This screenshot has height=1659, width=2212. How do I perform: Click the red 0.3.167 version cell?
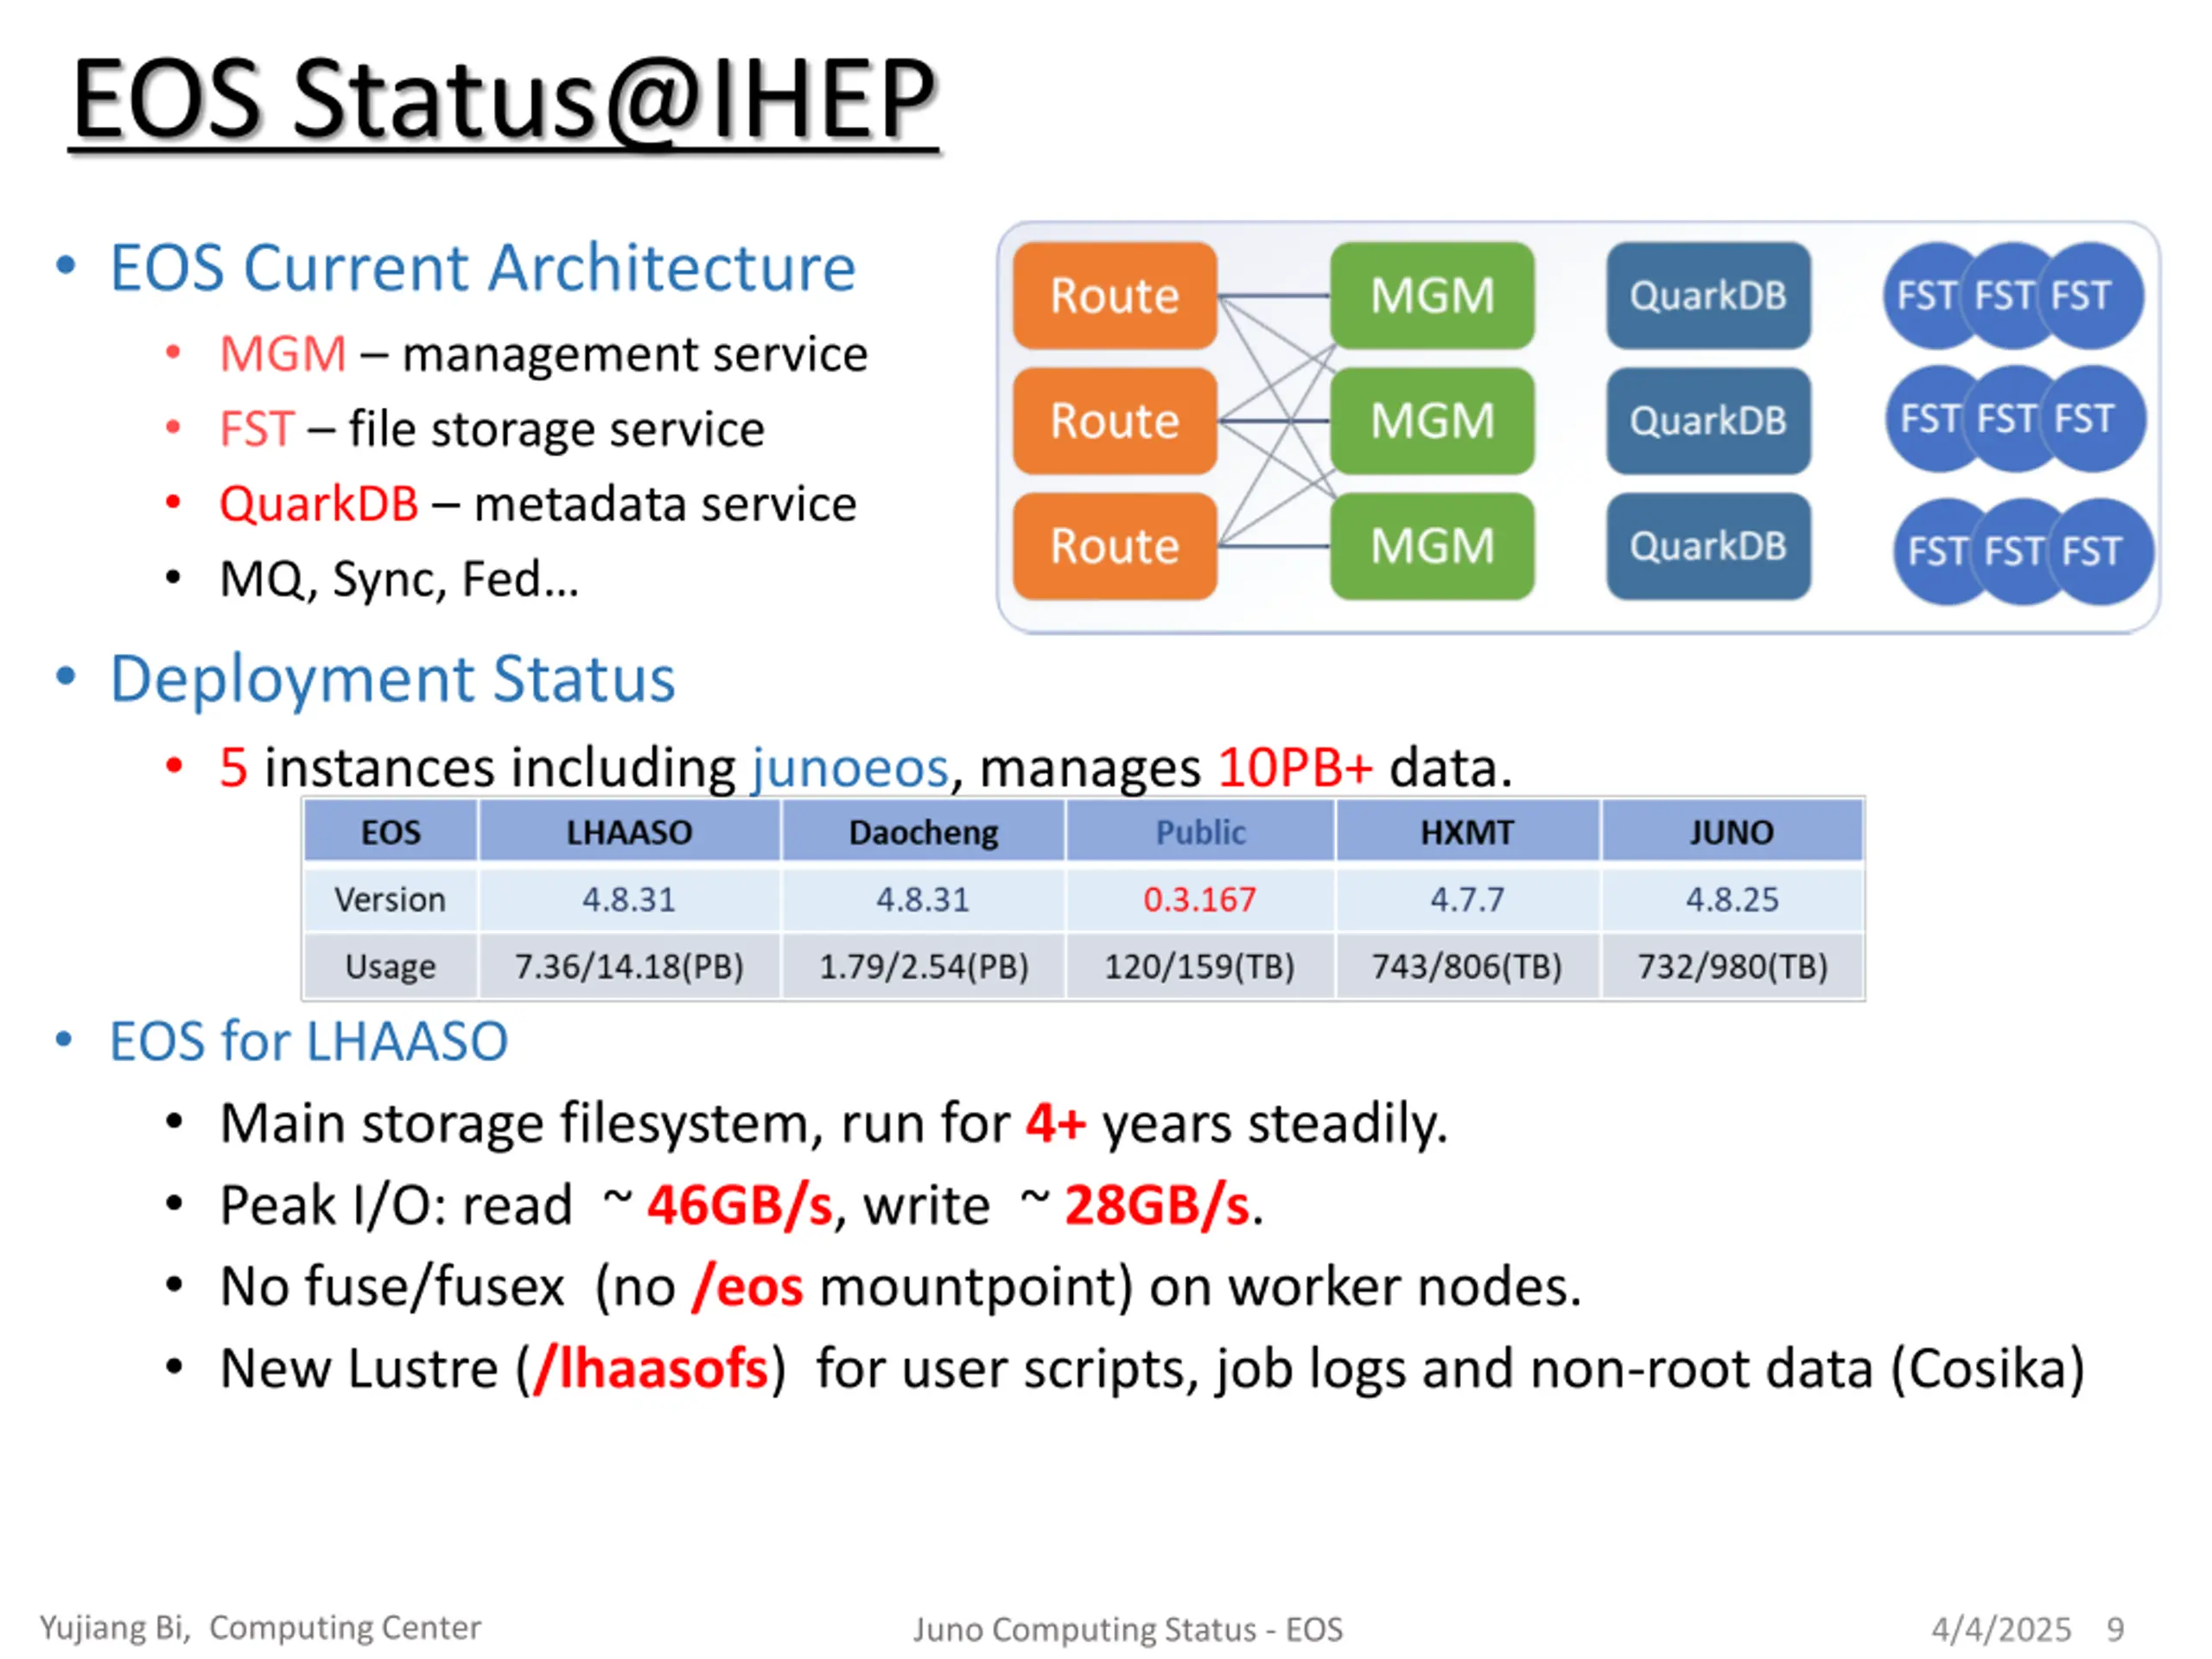pos(1200,900)
